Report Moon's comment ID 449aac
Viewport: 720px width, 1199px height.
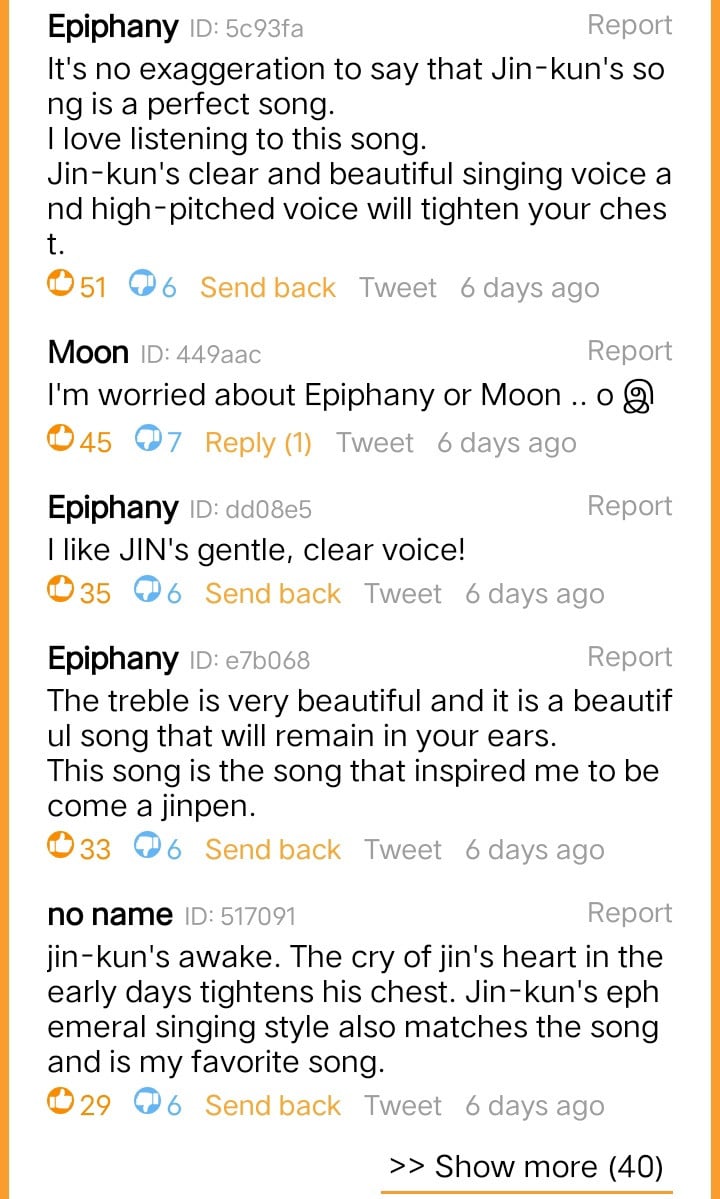pyautogui.click(x=630, y=351)
